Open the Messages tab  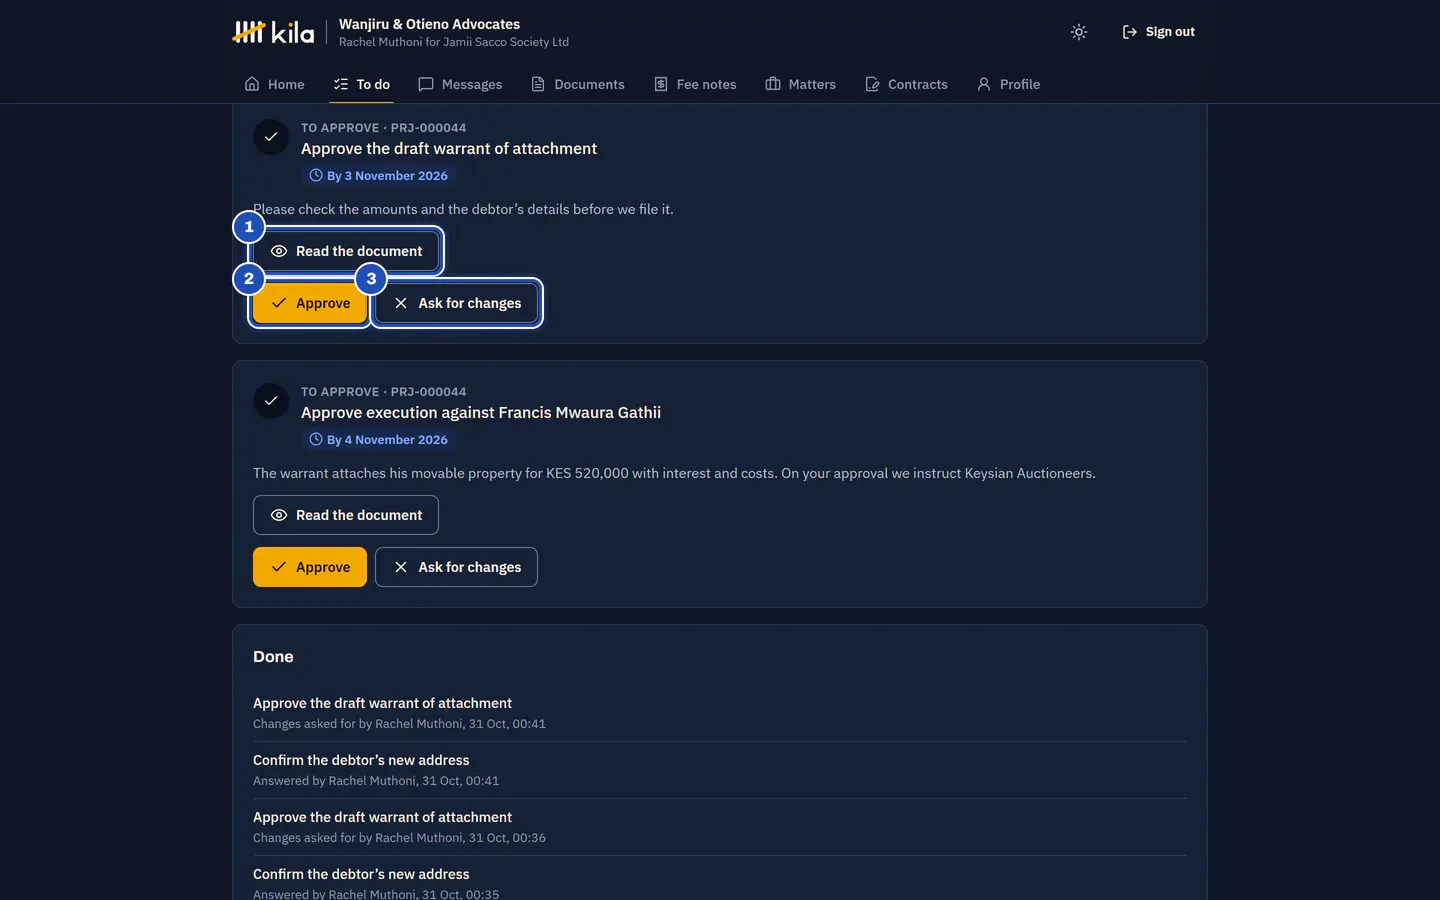click(x=460, y=84)
